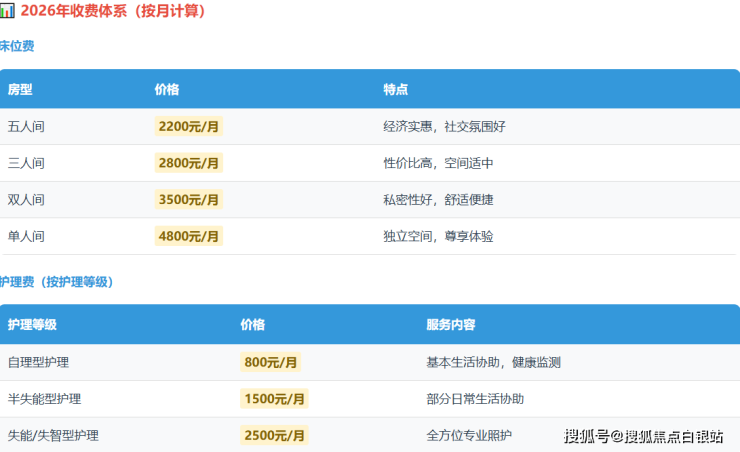Click the 护理等级 column header
The image size is (740, 452).
tap(32, 325)
